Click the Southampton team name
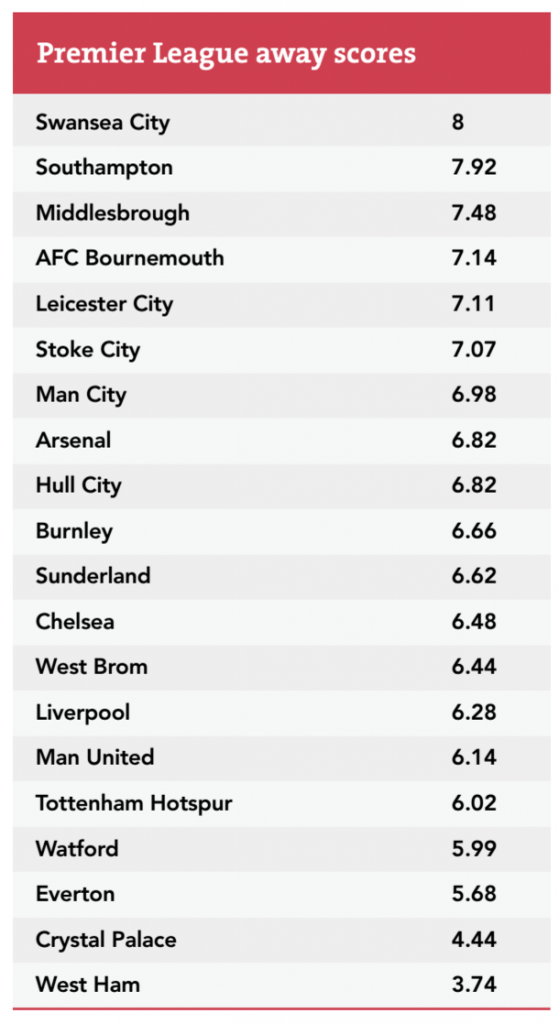Image resolution: width=559 pixels, height=1024 pixels. [104, 168]
